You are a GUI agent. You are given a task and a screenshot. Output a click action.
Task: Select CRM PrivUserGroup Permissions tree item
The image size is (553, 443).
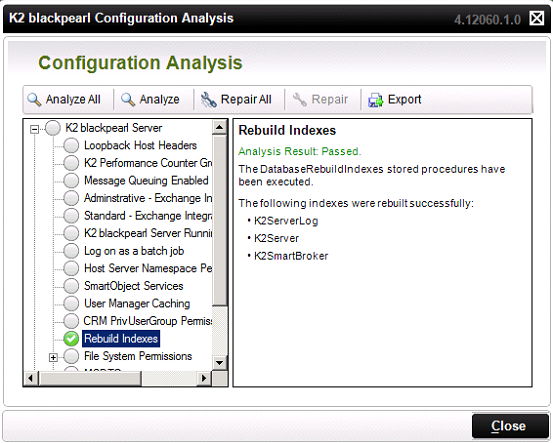148,321
